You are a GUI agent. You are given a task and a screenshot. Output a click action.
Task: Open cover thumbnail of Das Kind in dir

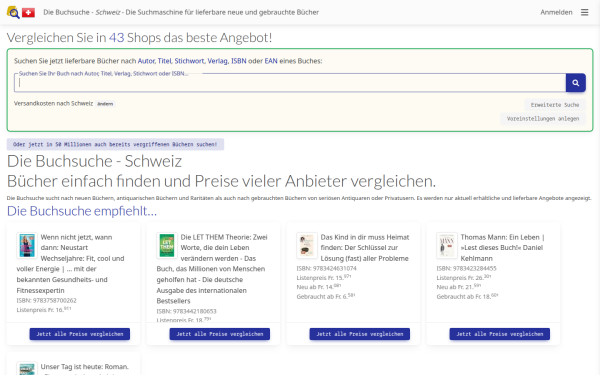coord(307,245)
